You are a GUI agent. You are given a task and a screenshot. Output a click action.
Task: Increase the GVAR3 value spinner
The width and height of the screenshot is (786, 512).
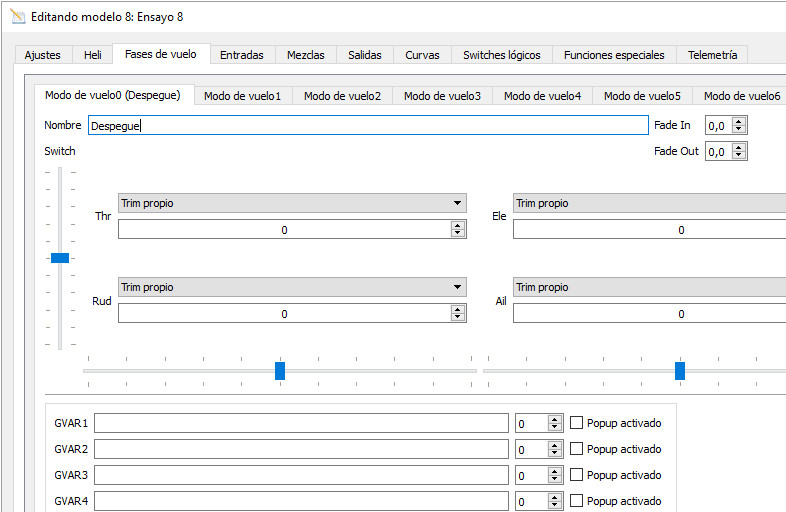(555, 471)
